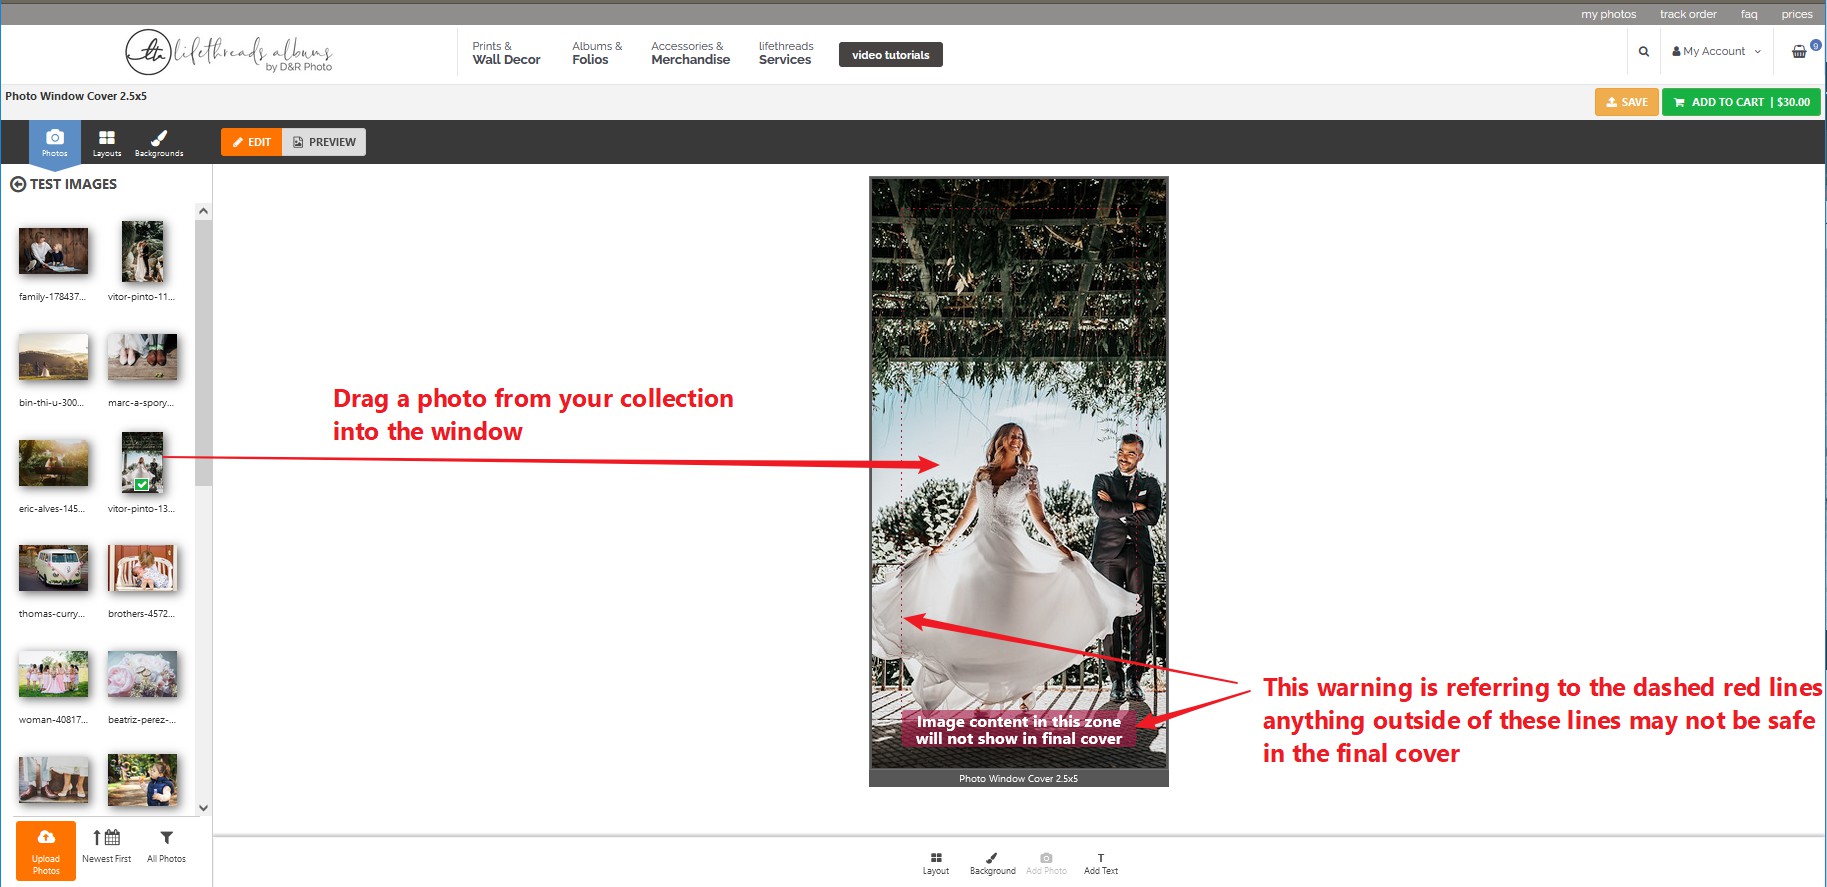
Task: Click the search magnifier icon
Action: (x=1643, y=52)
